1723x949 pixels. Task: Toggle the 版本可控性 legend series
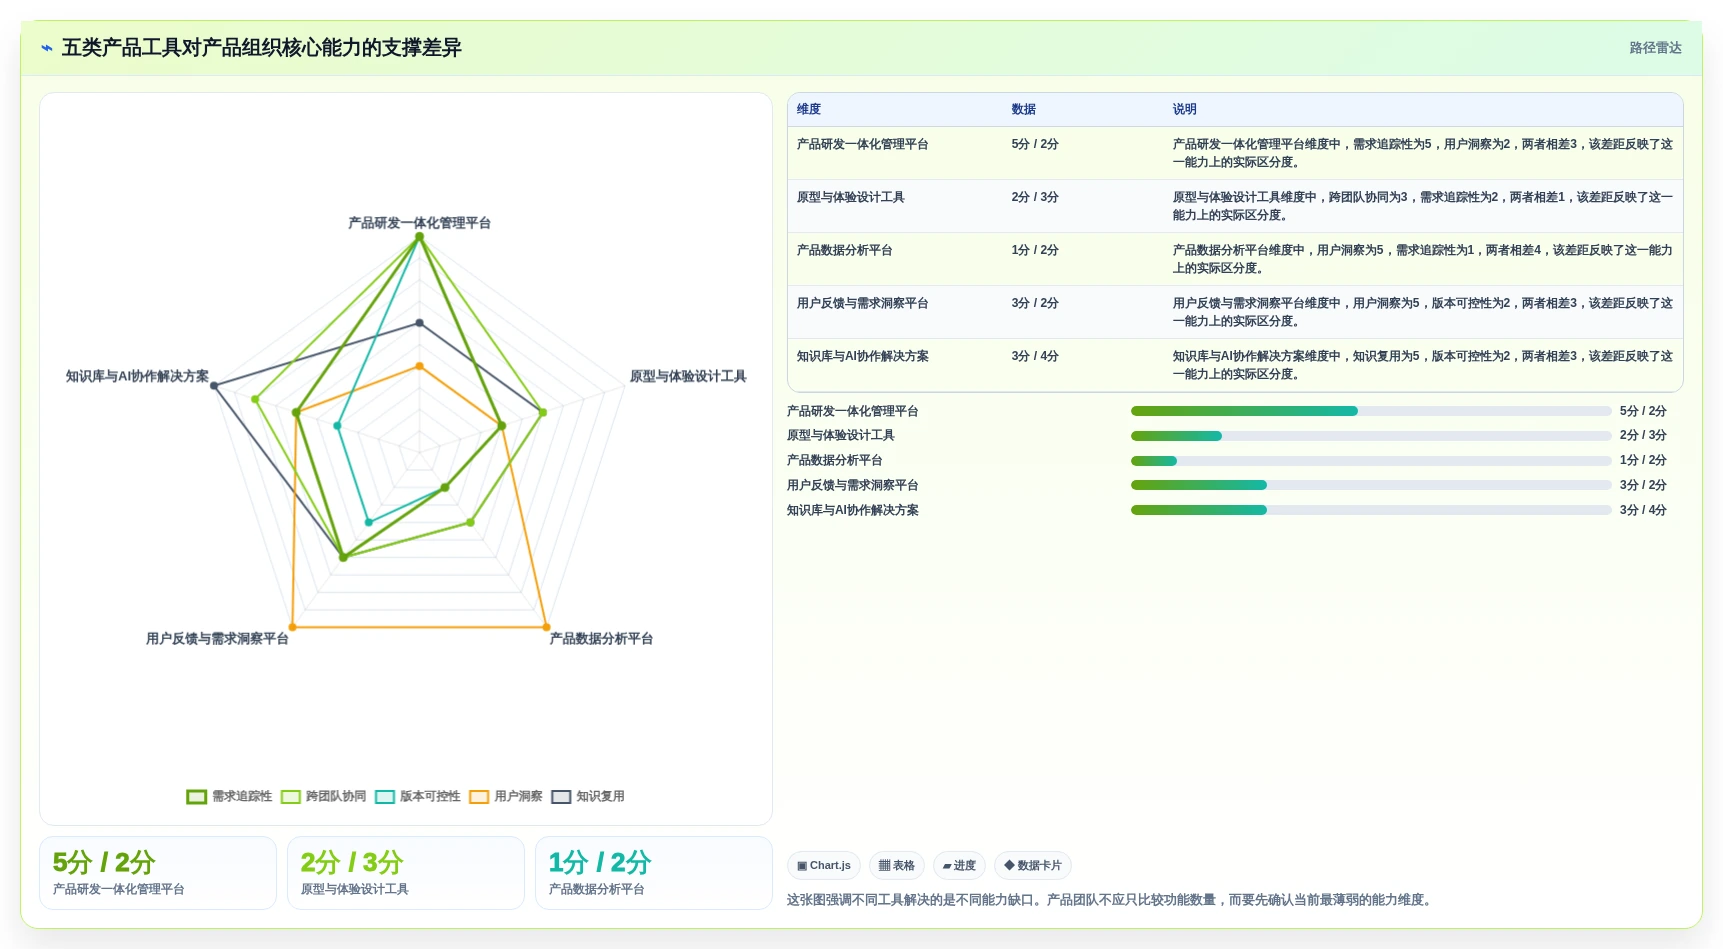pos(417,797)
